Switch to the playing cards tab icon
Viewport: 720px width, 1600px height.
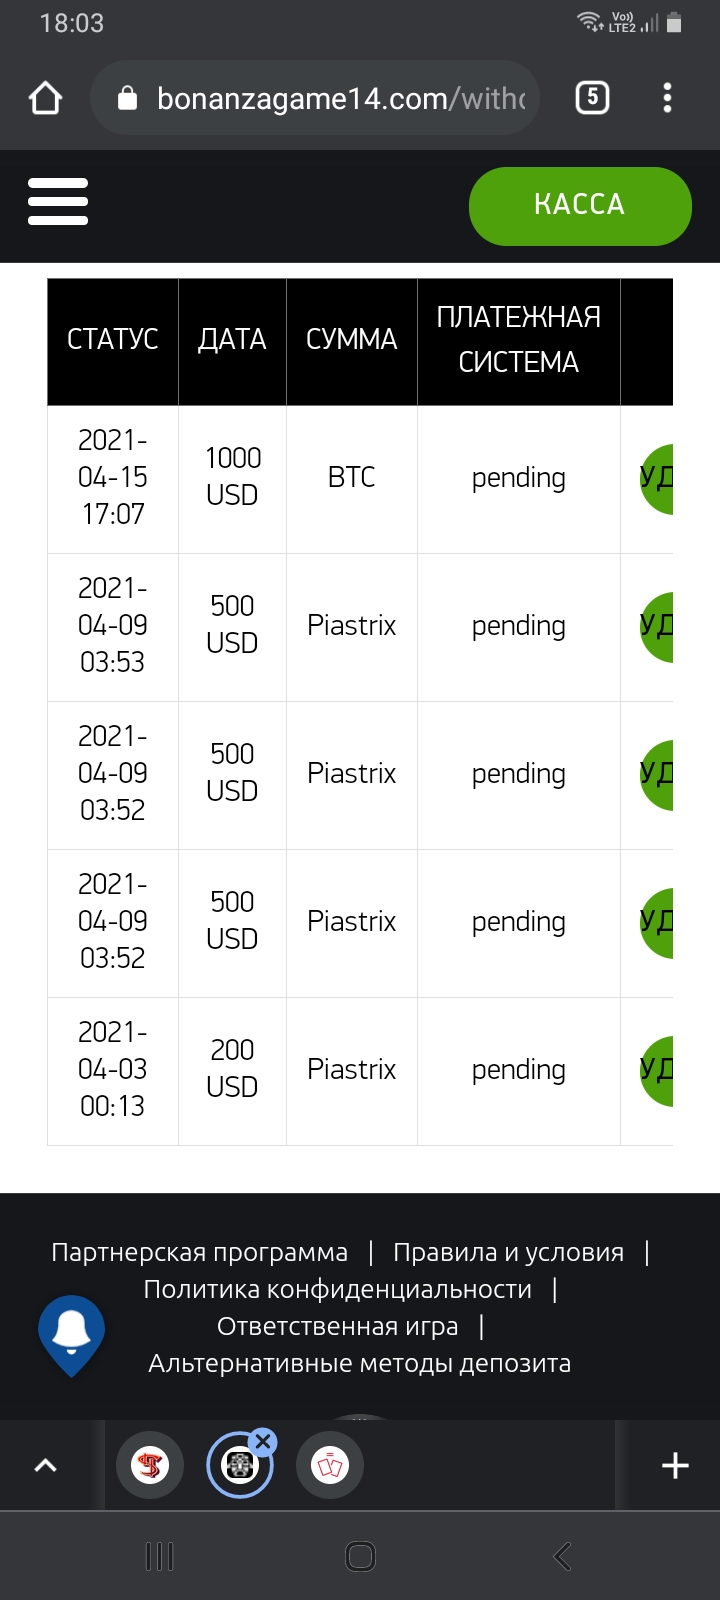(330, 1465)
